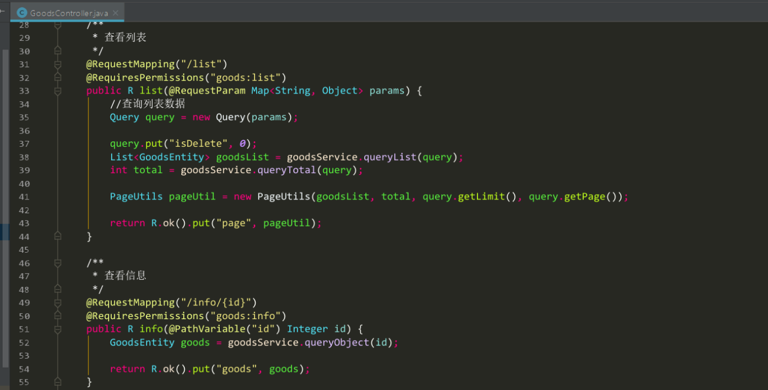Click the "goods:list" string literal
Image resolution: width=768 pixels, height=390 pixels.
point(245,77)
